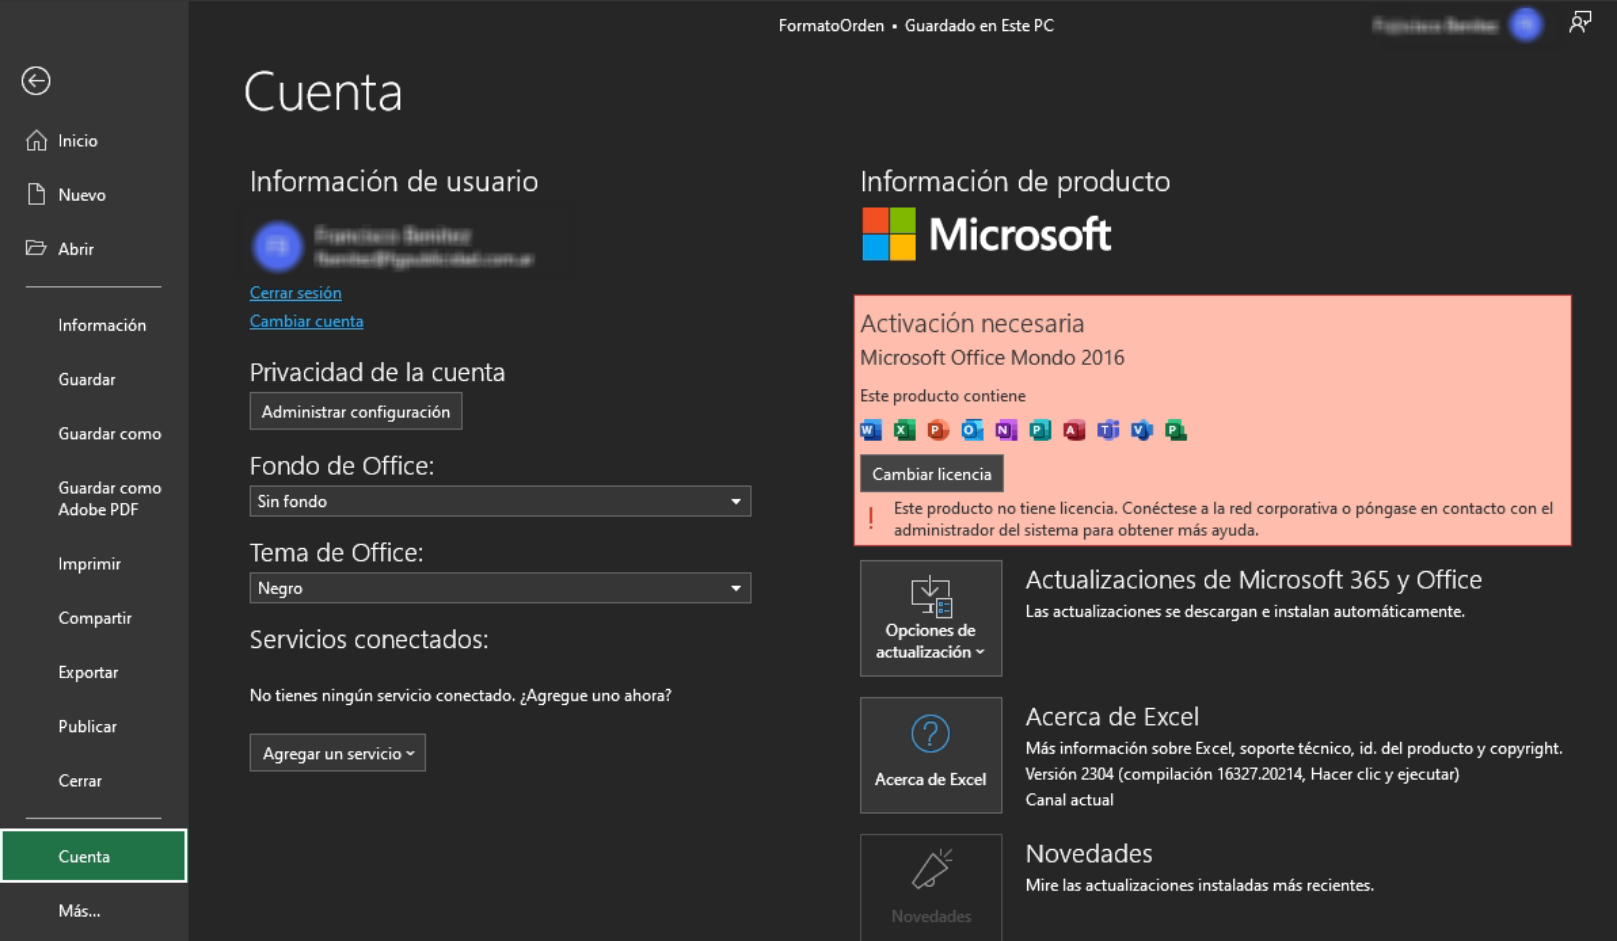The width and height of the screenshot is (1617, 941).
Task: Click the user avatar in title bar
Action: tap(1526, 25)
